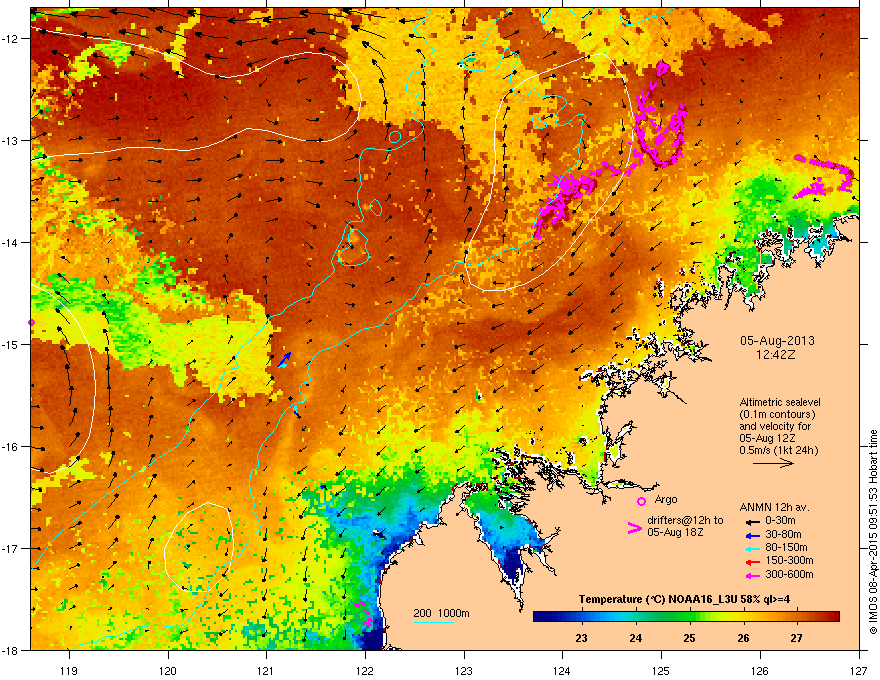The width and height of the screenshot is (880, 680).
Task: Click the 'ANMN 12h av.' legend heading
Action: pyautogui.click(x=774, y=508)
